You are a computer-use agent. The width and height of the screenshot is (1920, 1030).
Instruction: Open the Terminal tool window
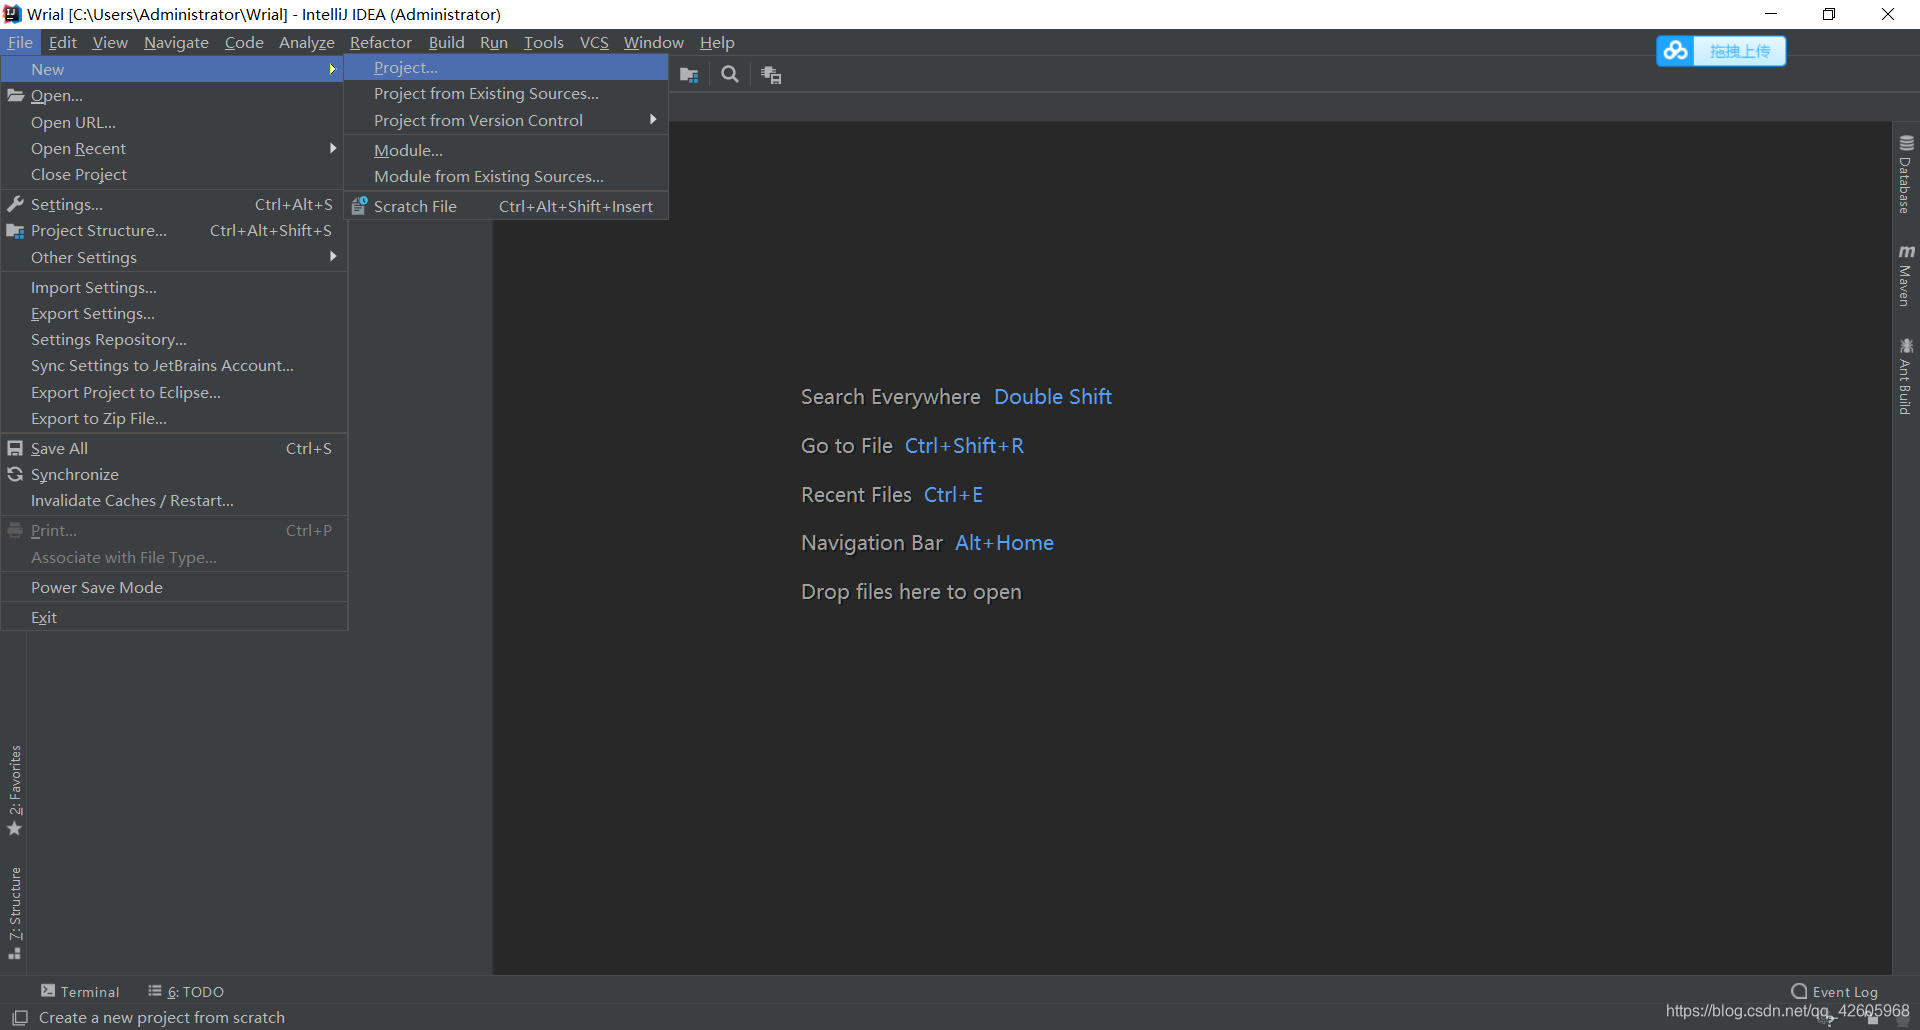tap(80, 991)
